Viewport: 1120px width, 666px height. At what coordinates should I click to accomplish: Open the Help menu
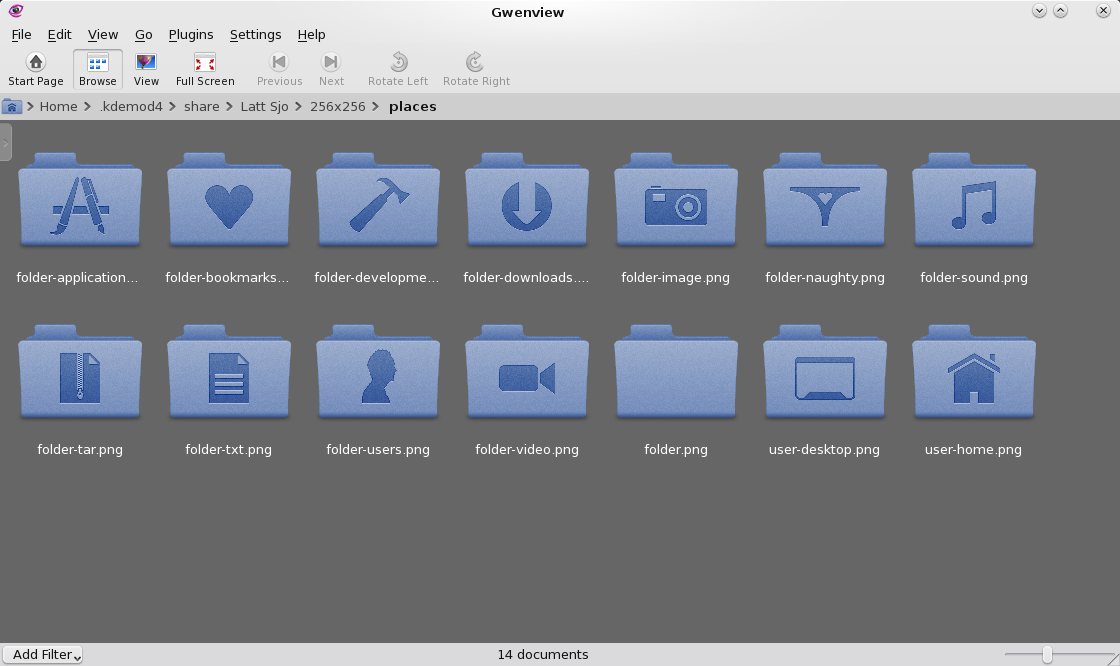tap(311, 34)
